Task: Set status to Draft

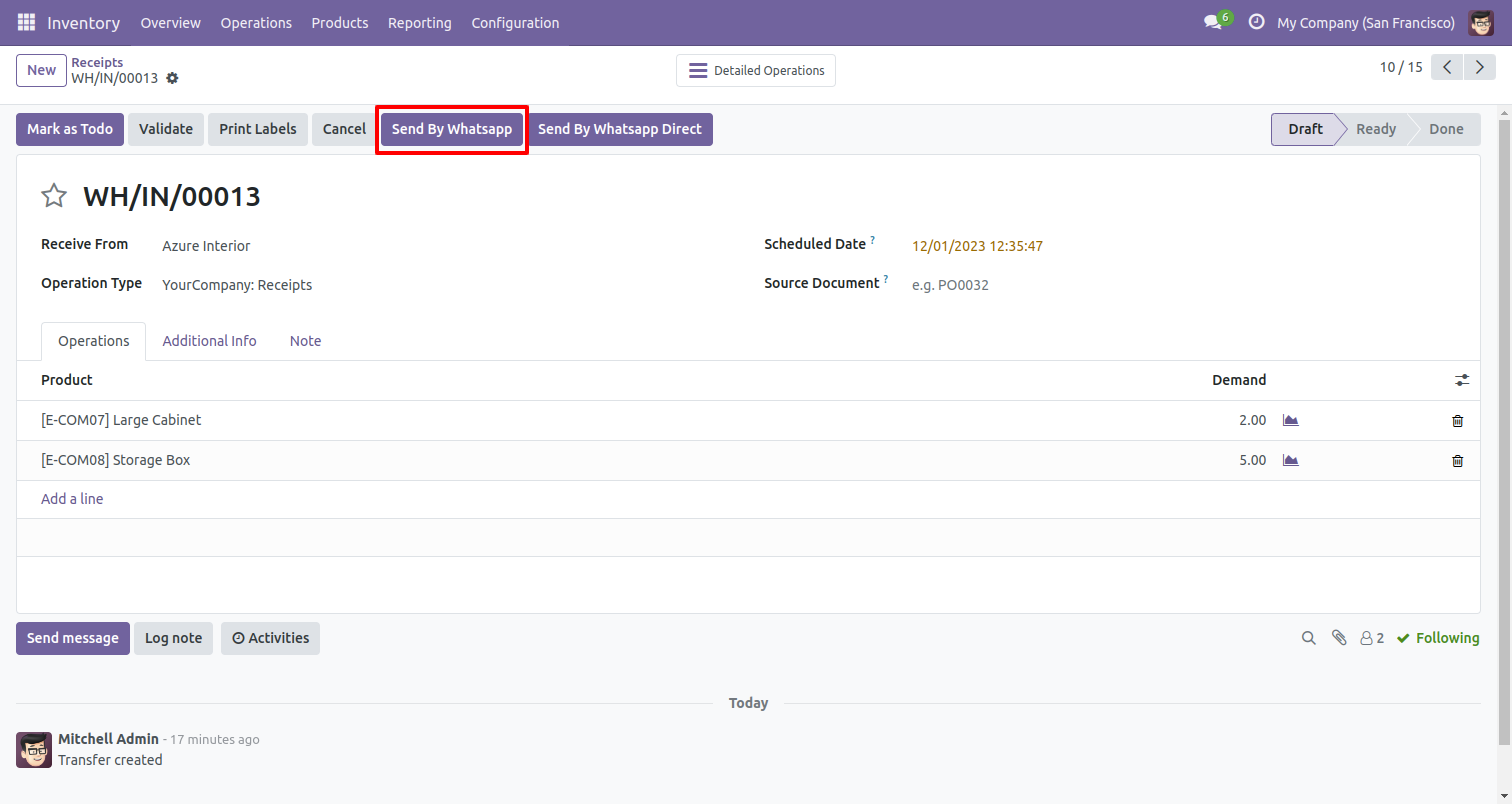Action: (x=1305, y=129)
